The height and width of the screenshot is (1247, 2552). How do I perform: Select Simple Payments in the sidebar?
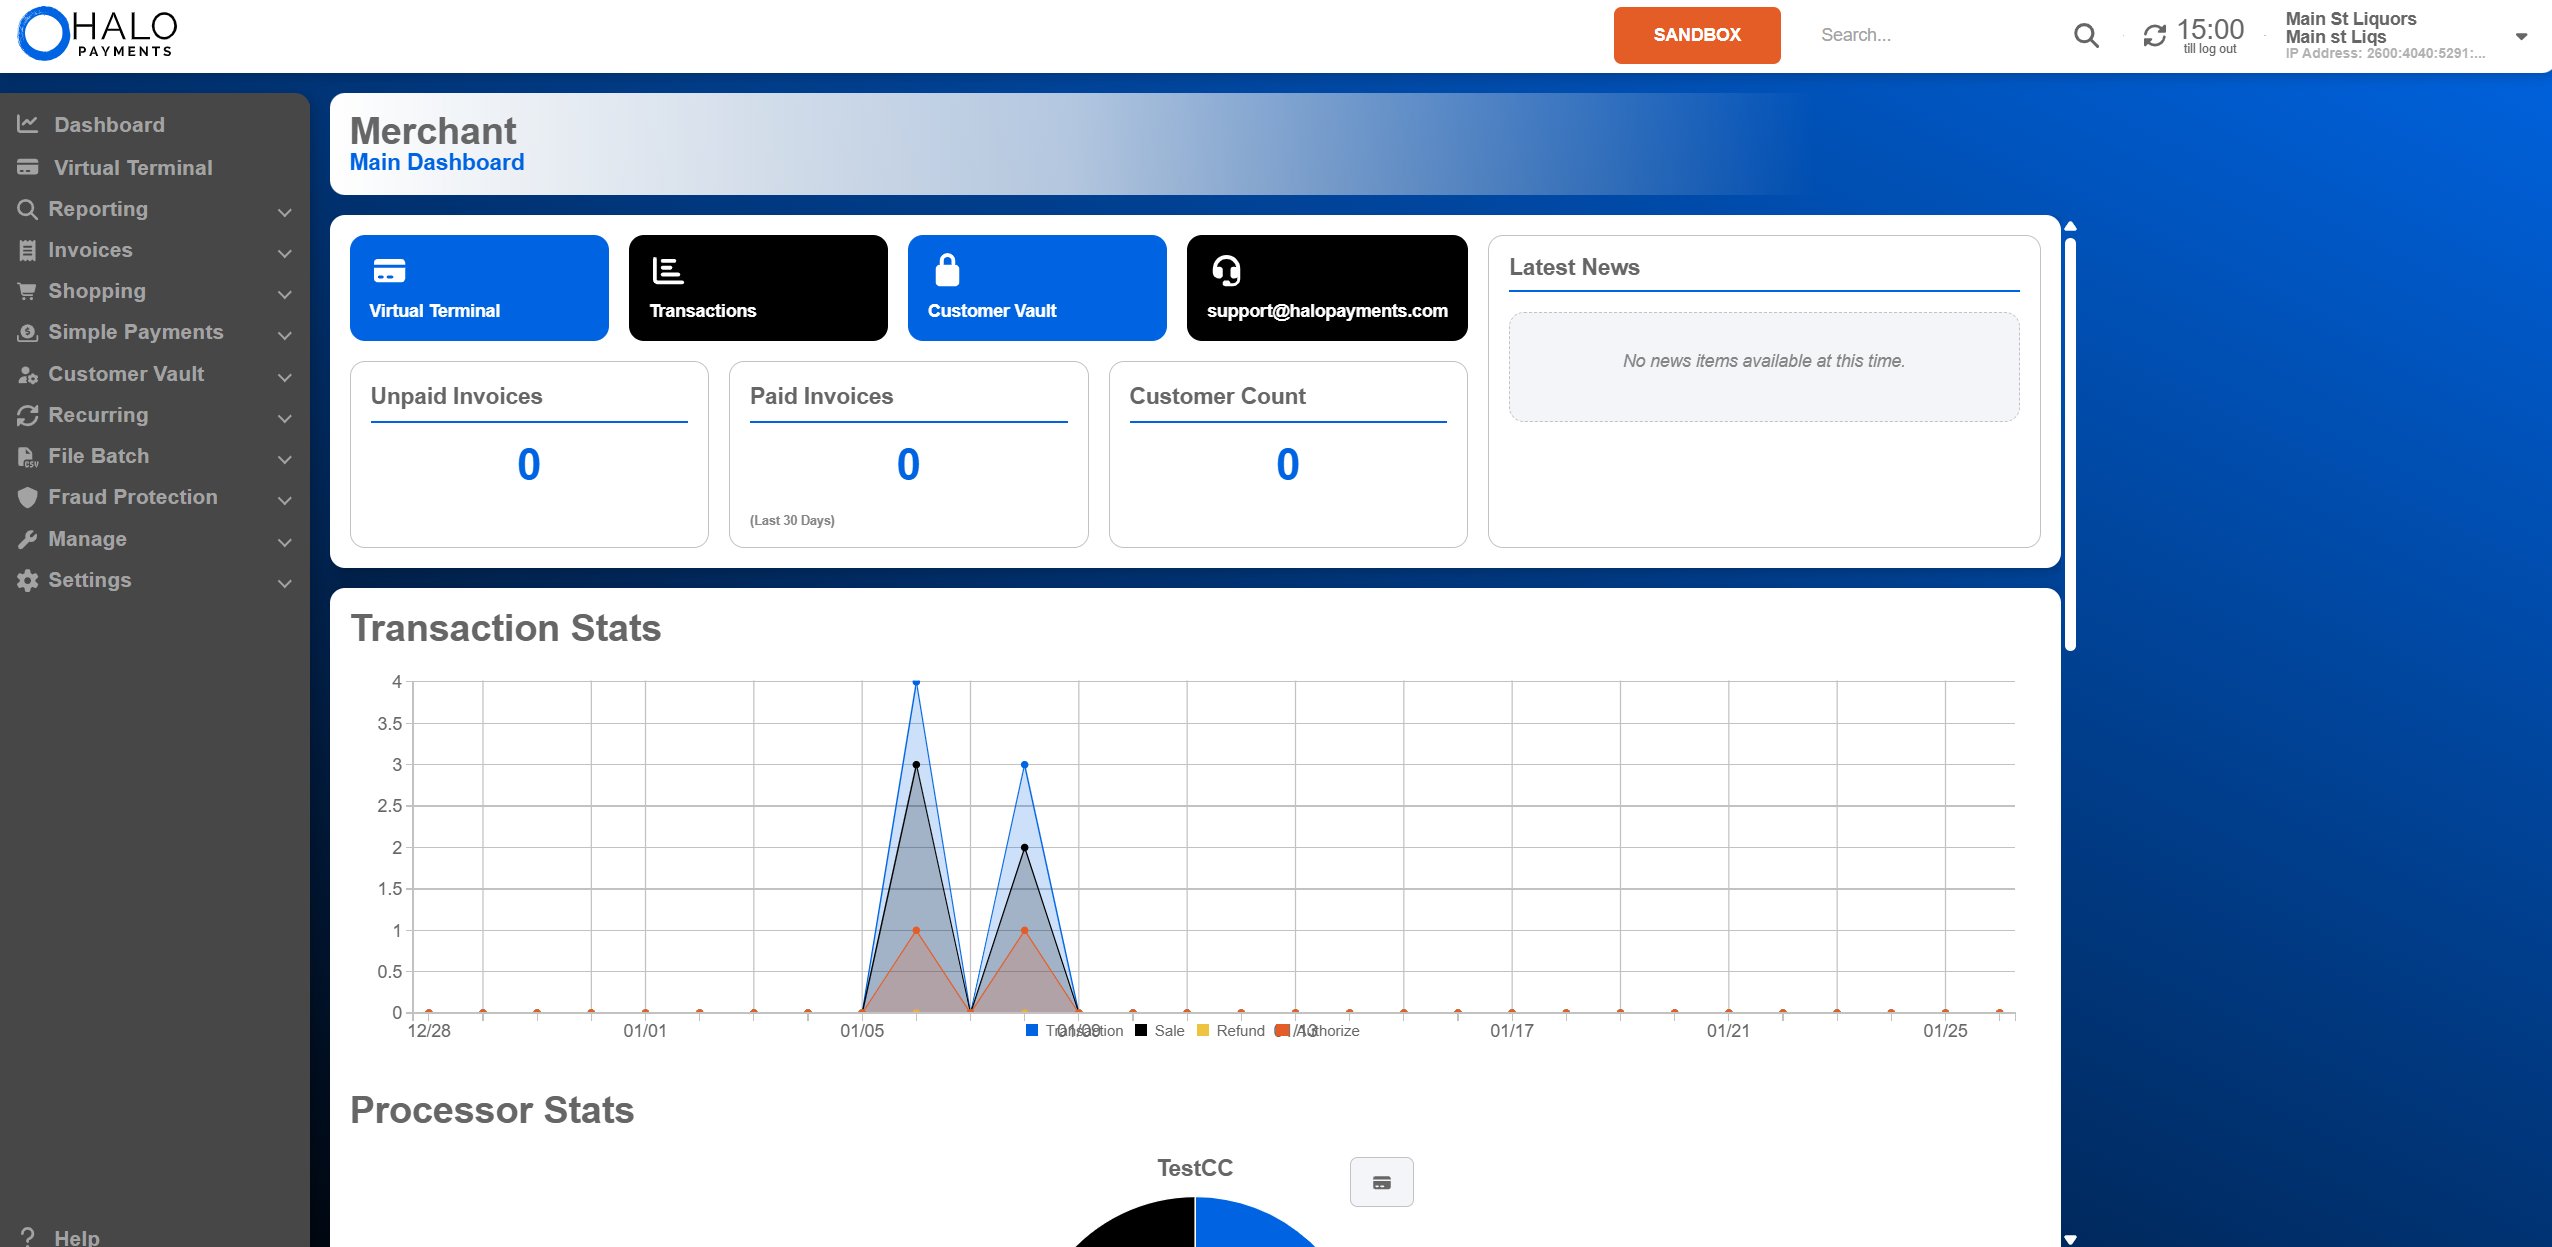[135, 332]
